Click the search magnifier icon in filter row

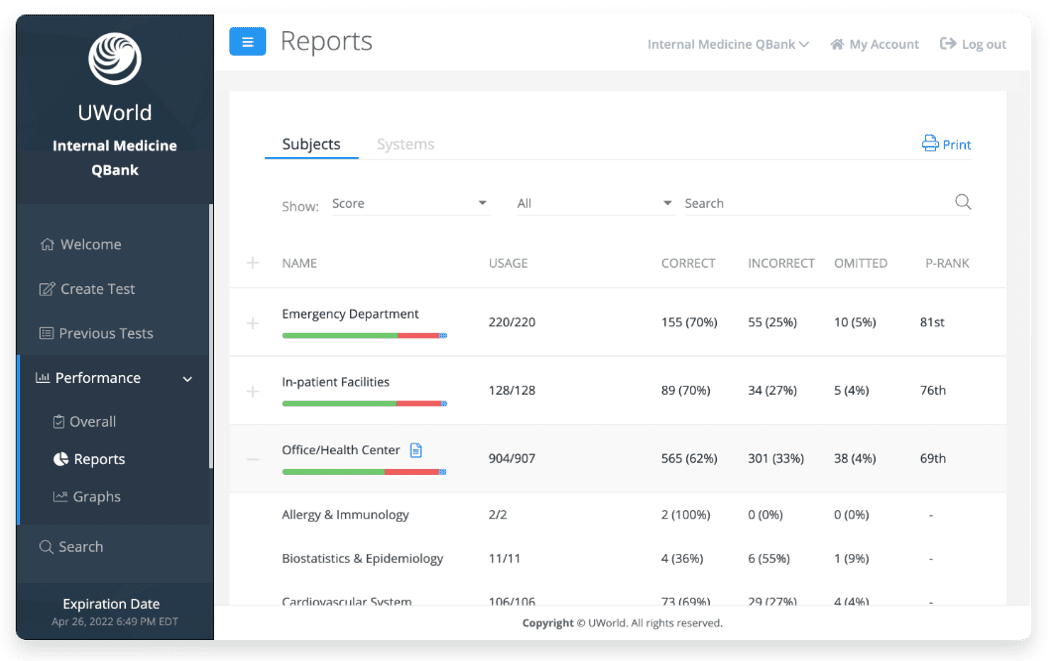(962, 202)
